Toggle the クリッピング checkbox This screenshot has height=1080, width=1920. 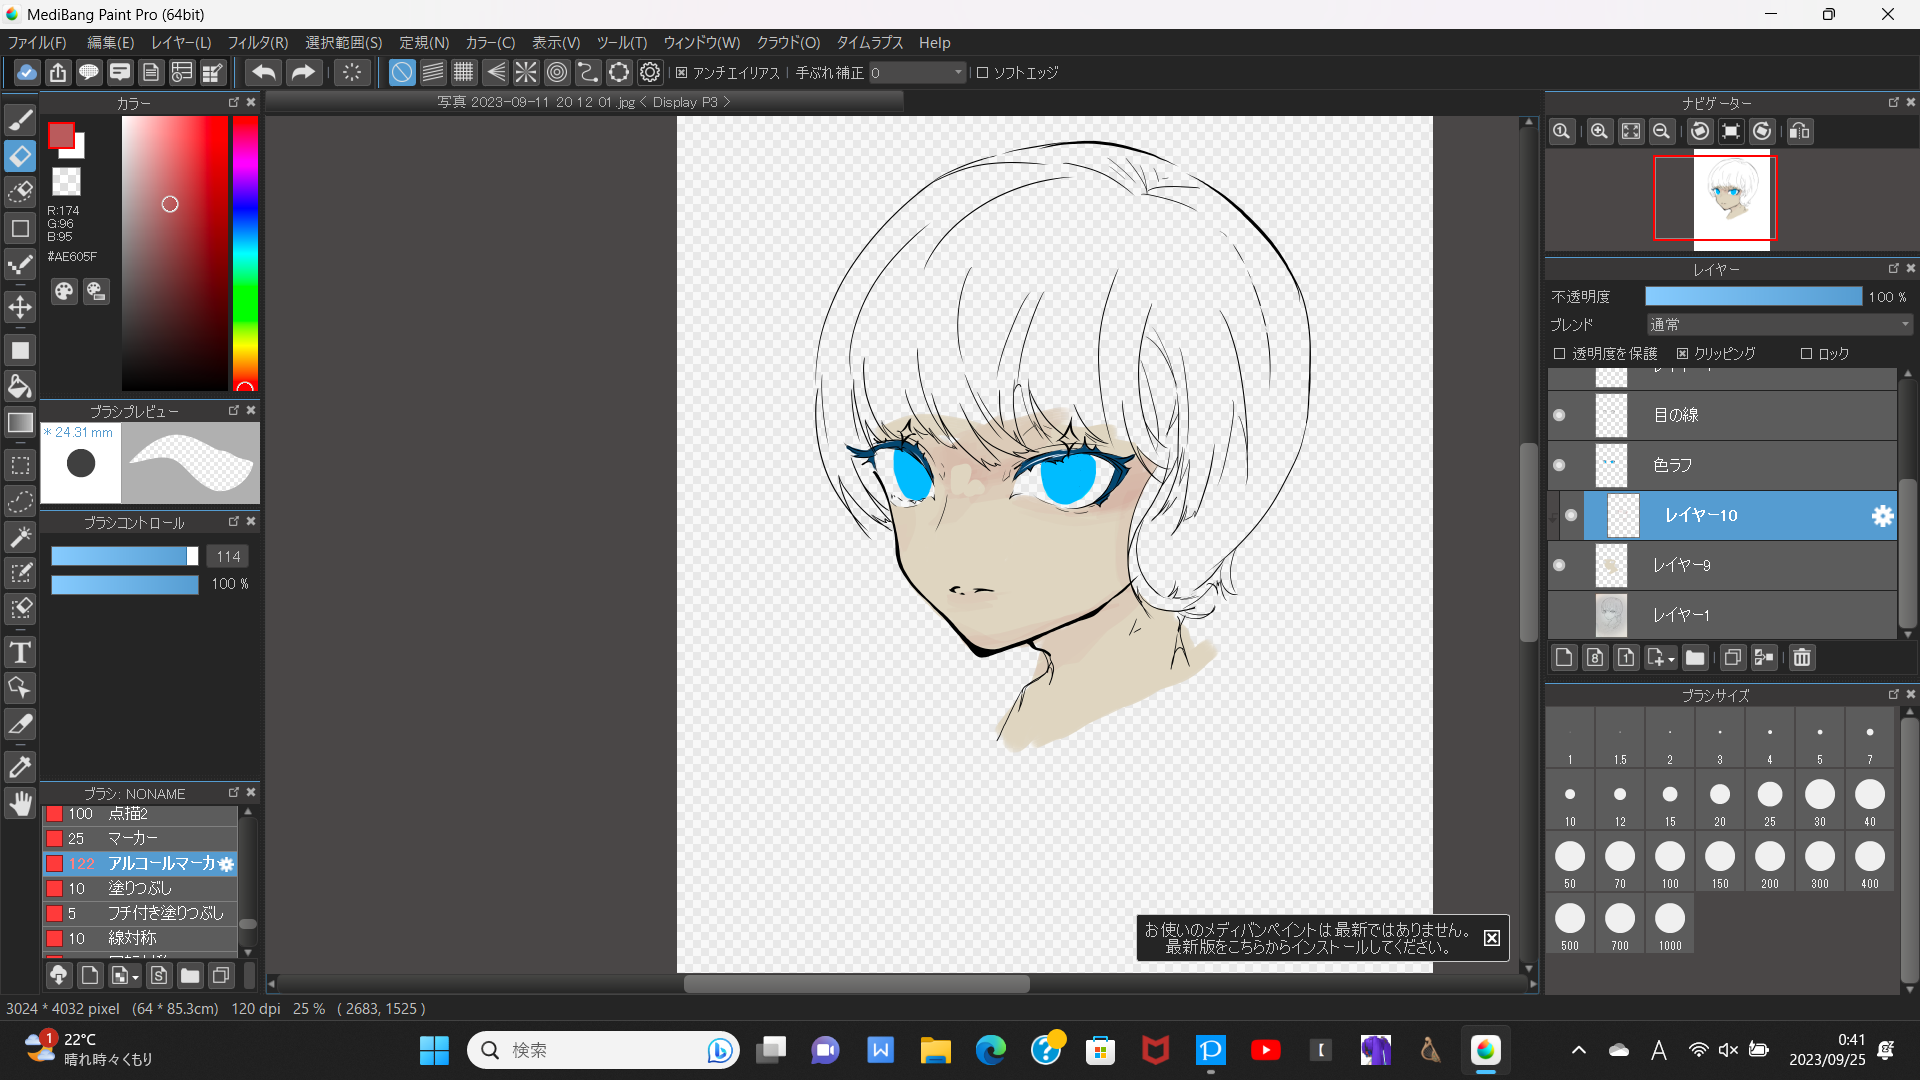[1683, 354]
